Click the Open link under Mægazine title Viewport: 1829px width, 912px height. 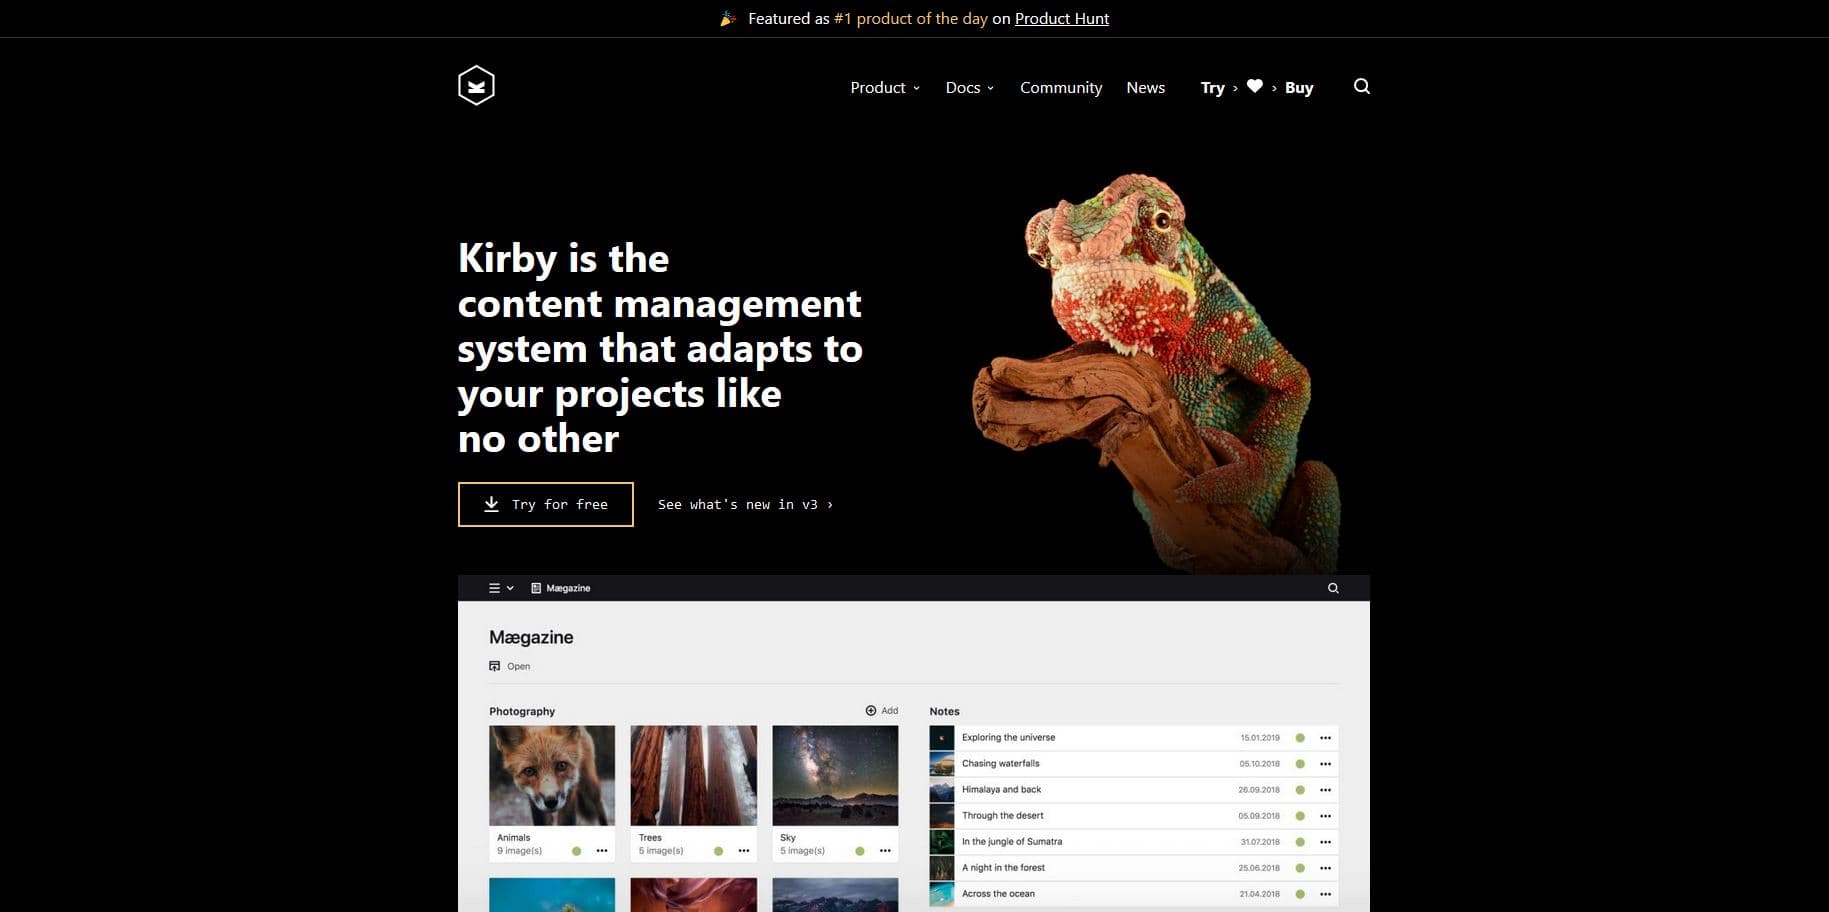click(518, 666)
